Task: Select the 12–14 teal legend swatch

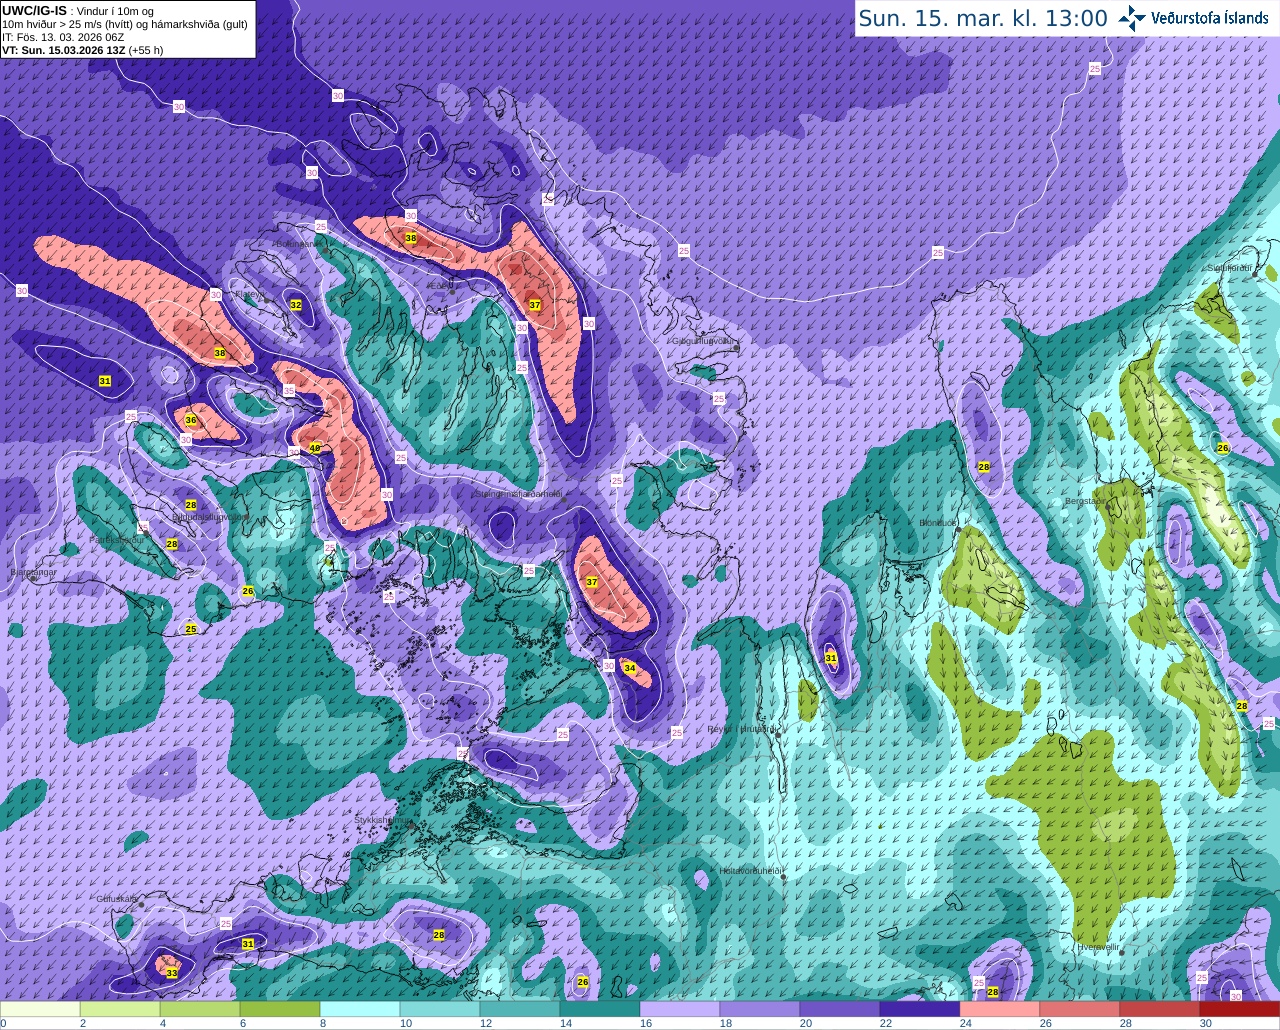Action: pos(520,1009)
